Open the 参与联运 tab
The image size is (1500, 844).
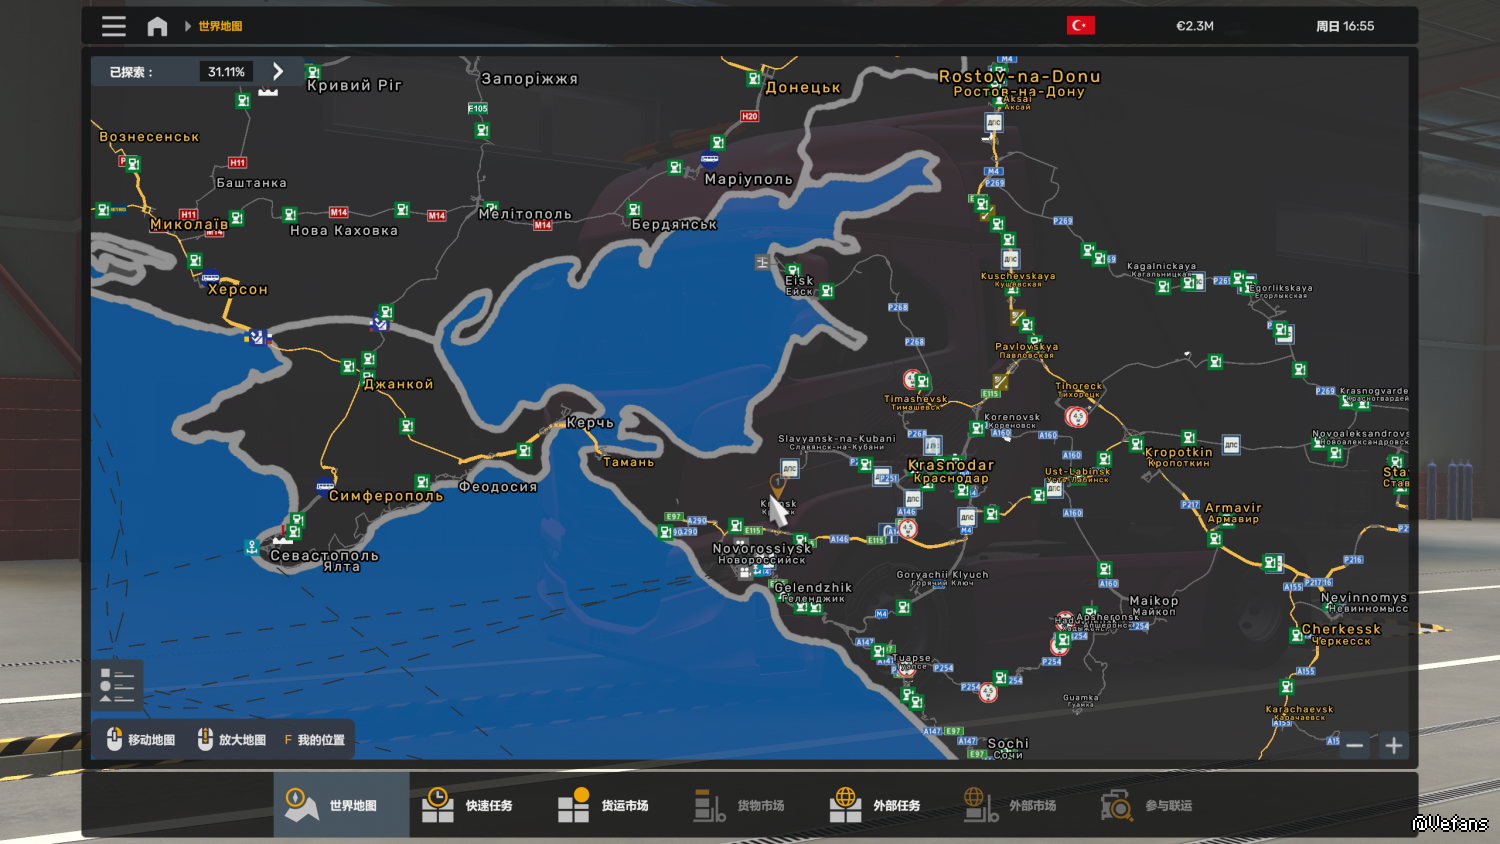[x=1157, y=805]
